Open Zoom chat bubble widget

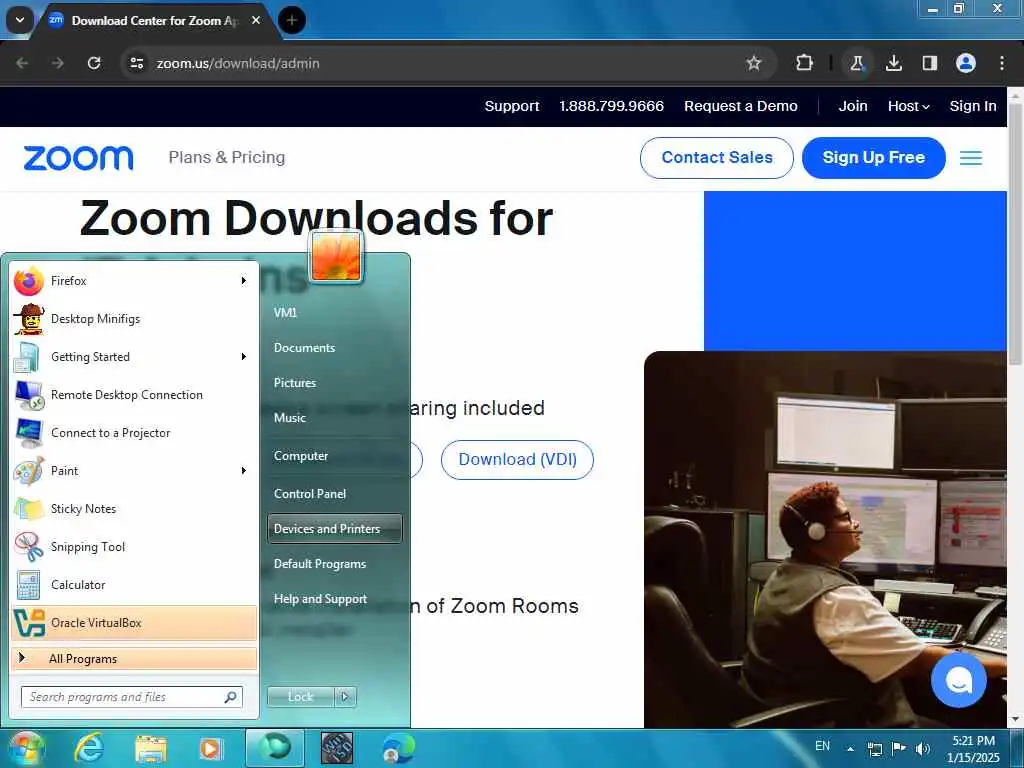pyautogui.click(x=959, y=680)
